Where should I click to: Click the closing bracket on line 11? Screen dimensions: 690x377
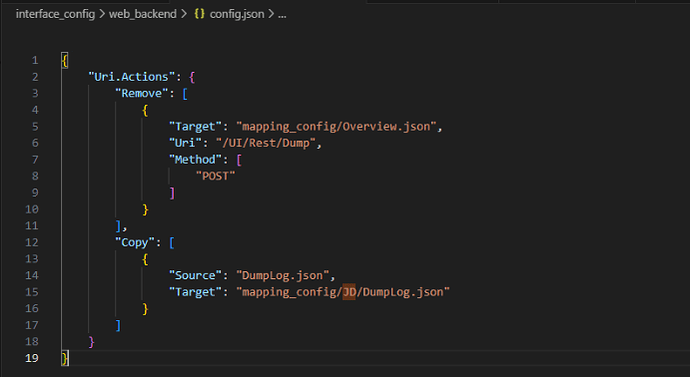(118, 226)
